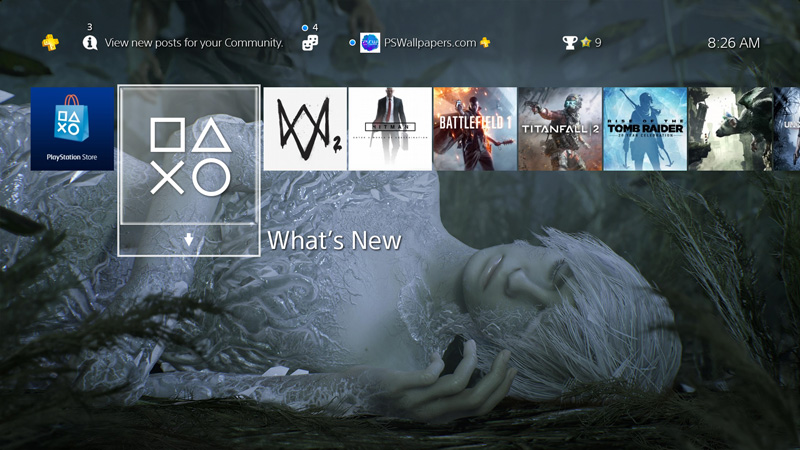
Task: Launch Rise of the Tomb Raider tile
Action: (645, 129)
